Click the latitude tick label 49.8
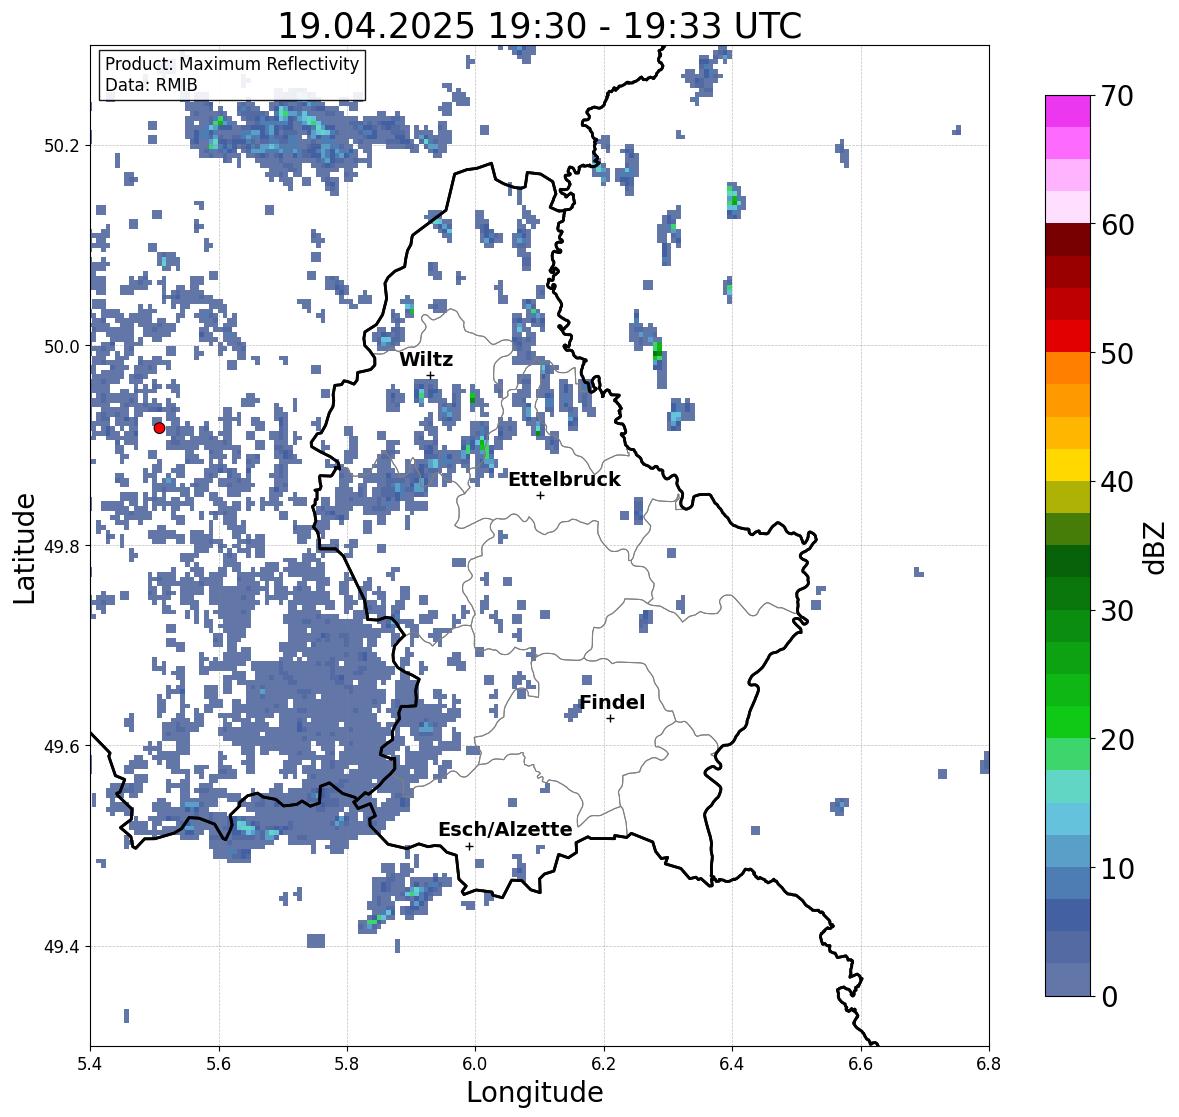 click(x=62, y=546)
